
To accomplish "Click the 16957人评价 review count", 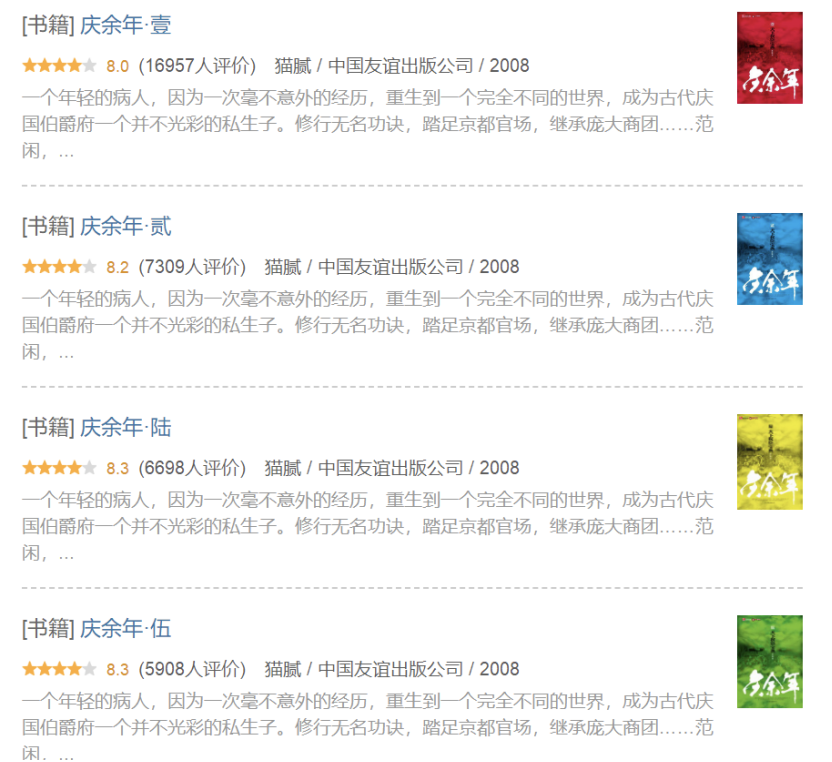I will coord(197,66).
